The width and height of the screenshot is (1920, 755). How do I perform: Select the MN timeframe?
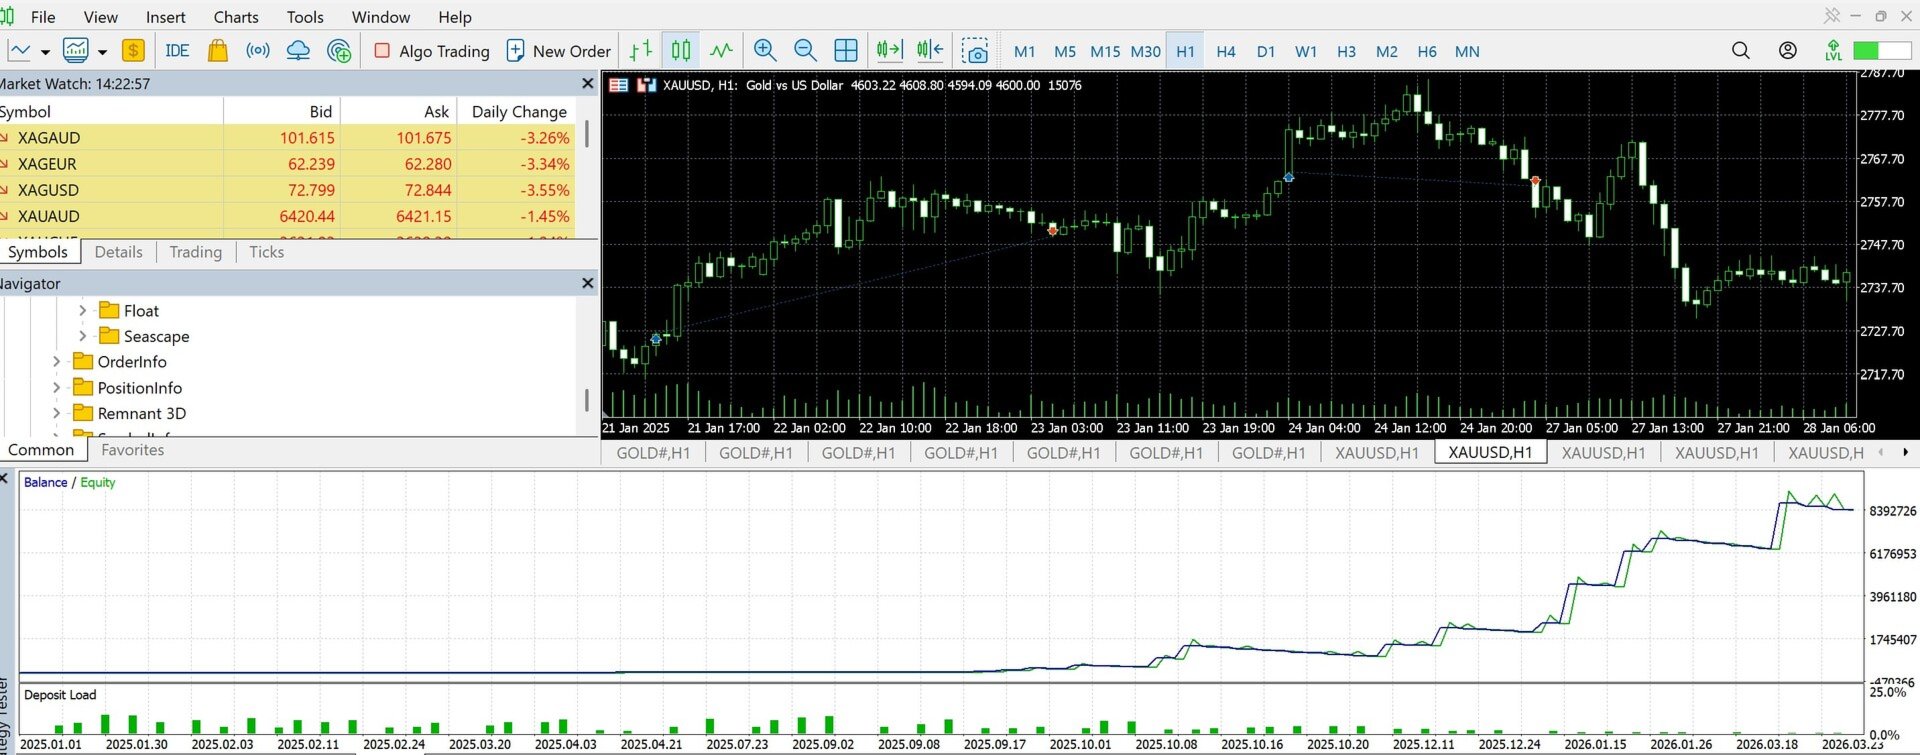tap(1467, 51)
